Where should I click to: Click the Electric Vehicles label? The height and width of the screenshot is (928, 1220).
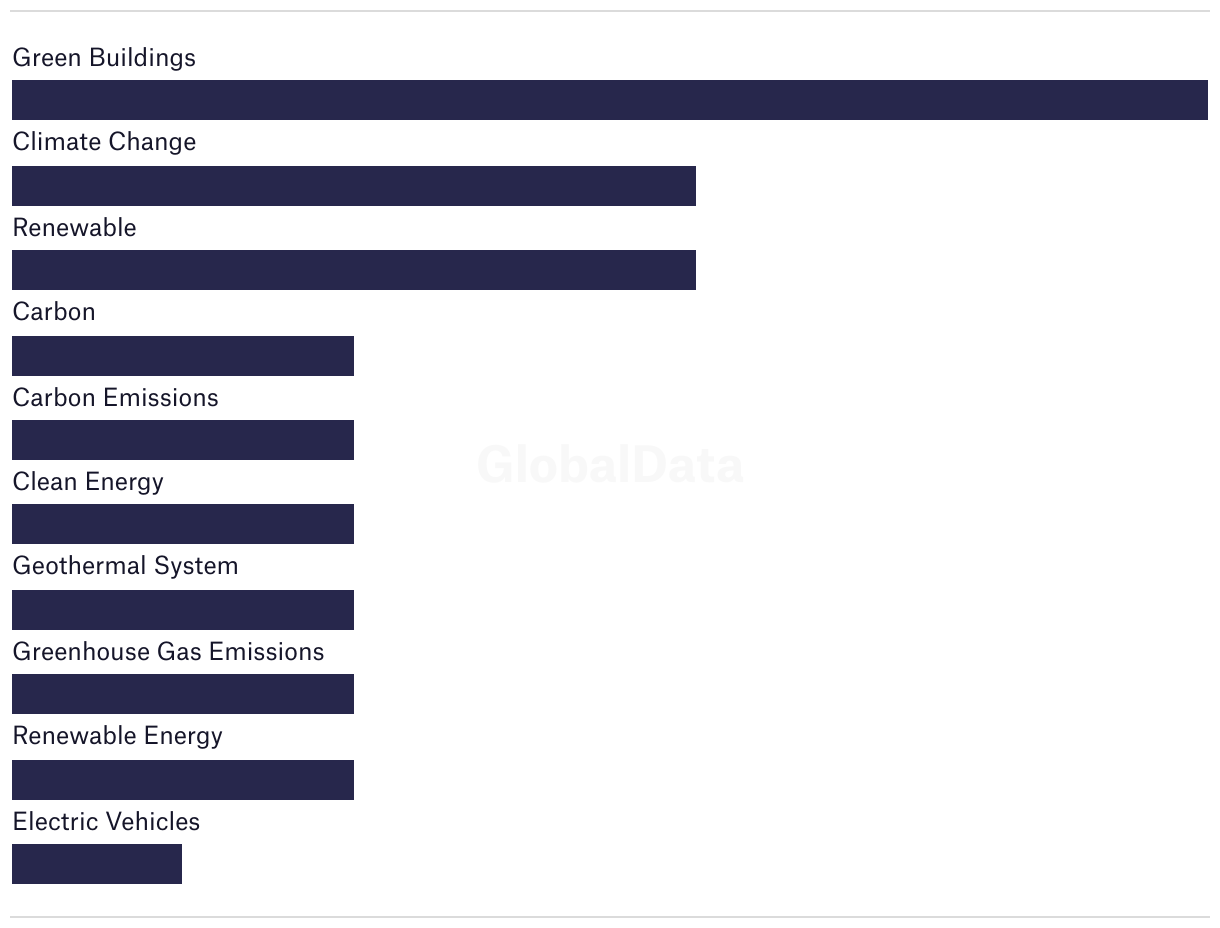pos(106,821)
